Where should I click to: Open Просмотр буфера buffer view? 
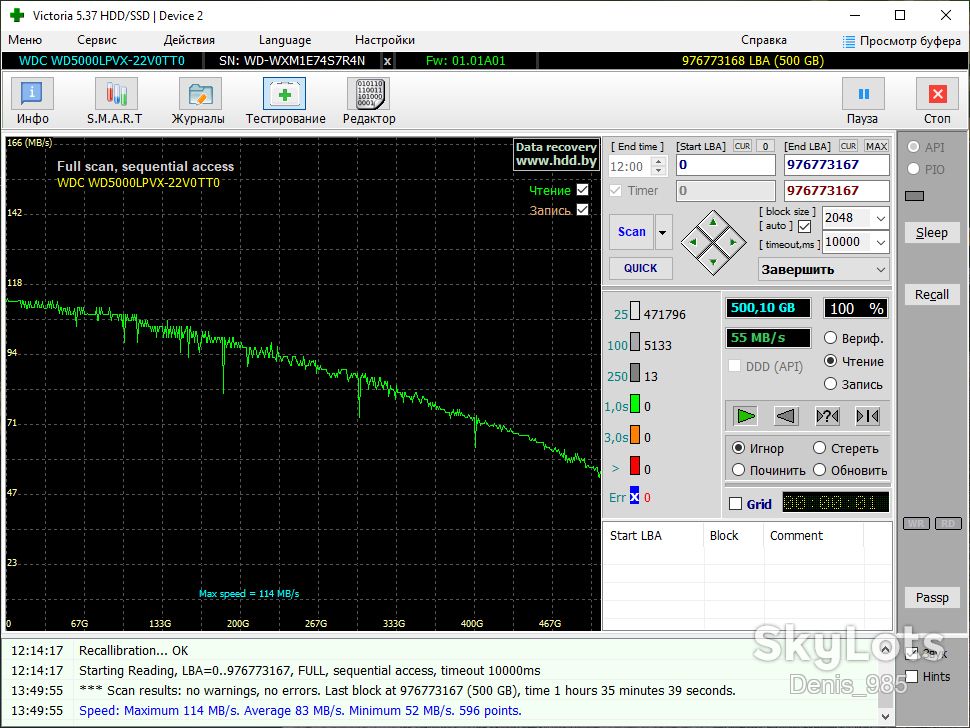[902, 41]
